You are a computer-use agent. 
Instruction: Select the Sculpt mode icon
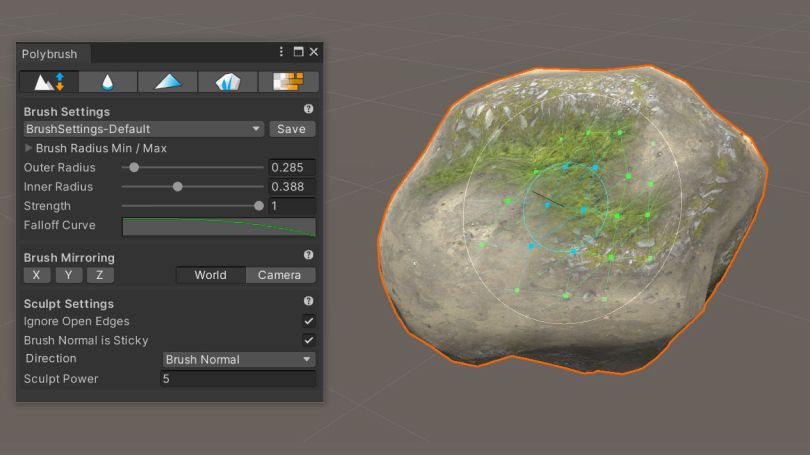pos(49,82)
